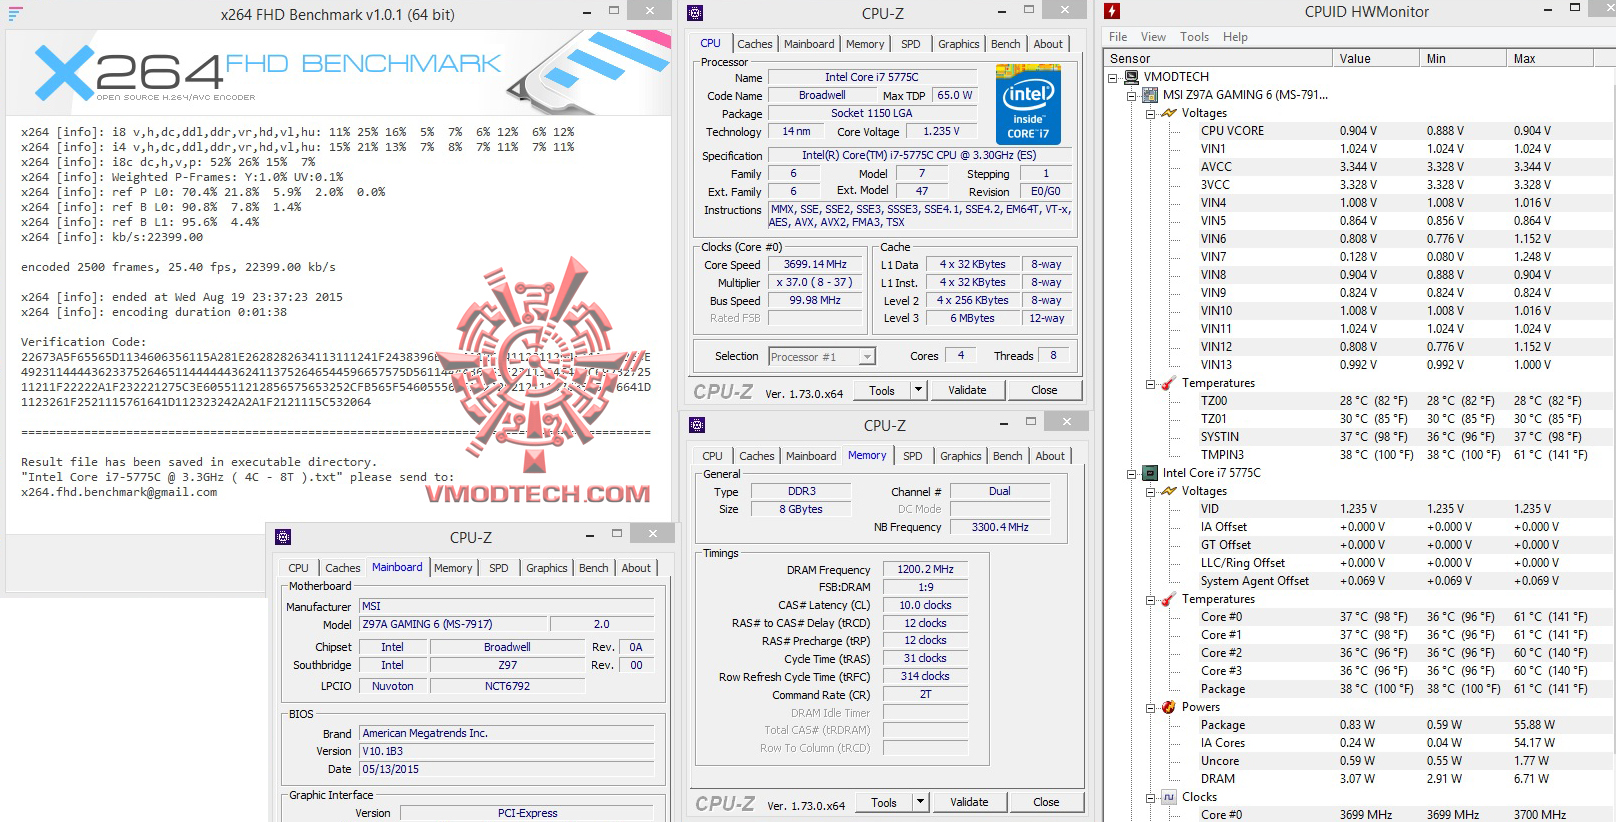Click the Voltages icon above VID
Viewport: 1616px width, 822px height.
click(1169, 491)
